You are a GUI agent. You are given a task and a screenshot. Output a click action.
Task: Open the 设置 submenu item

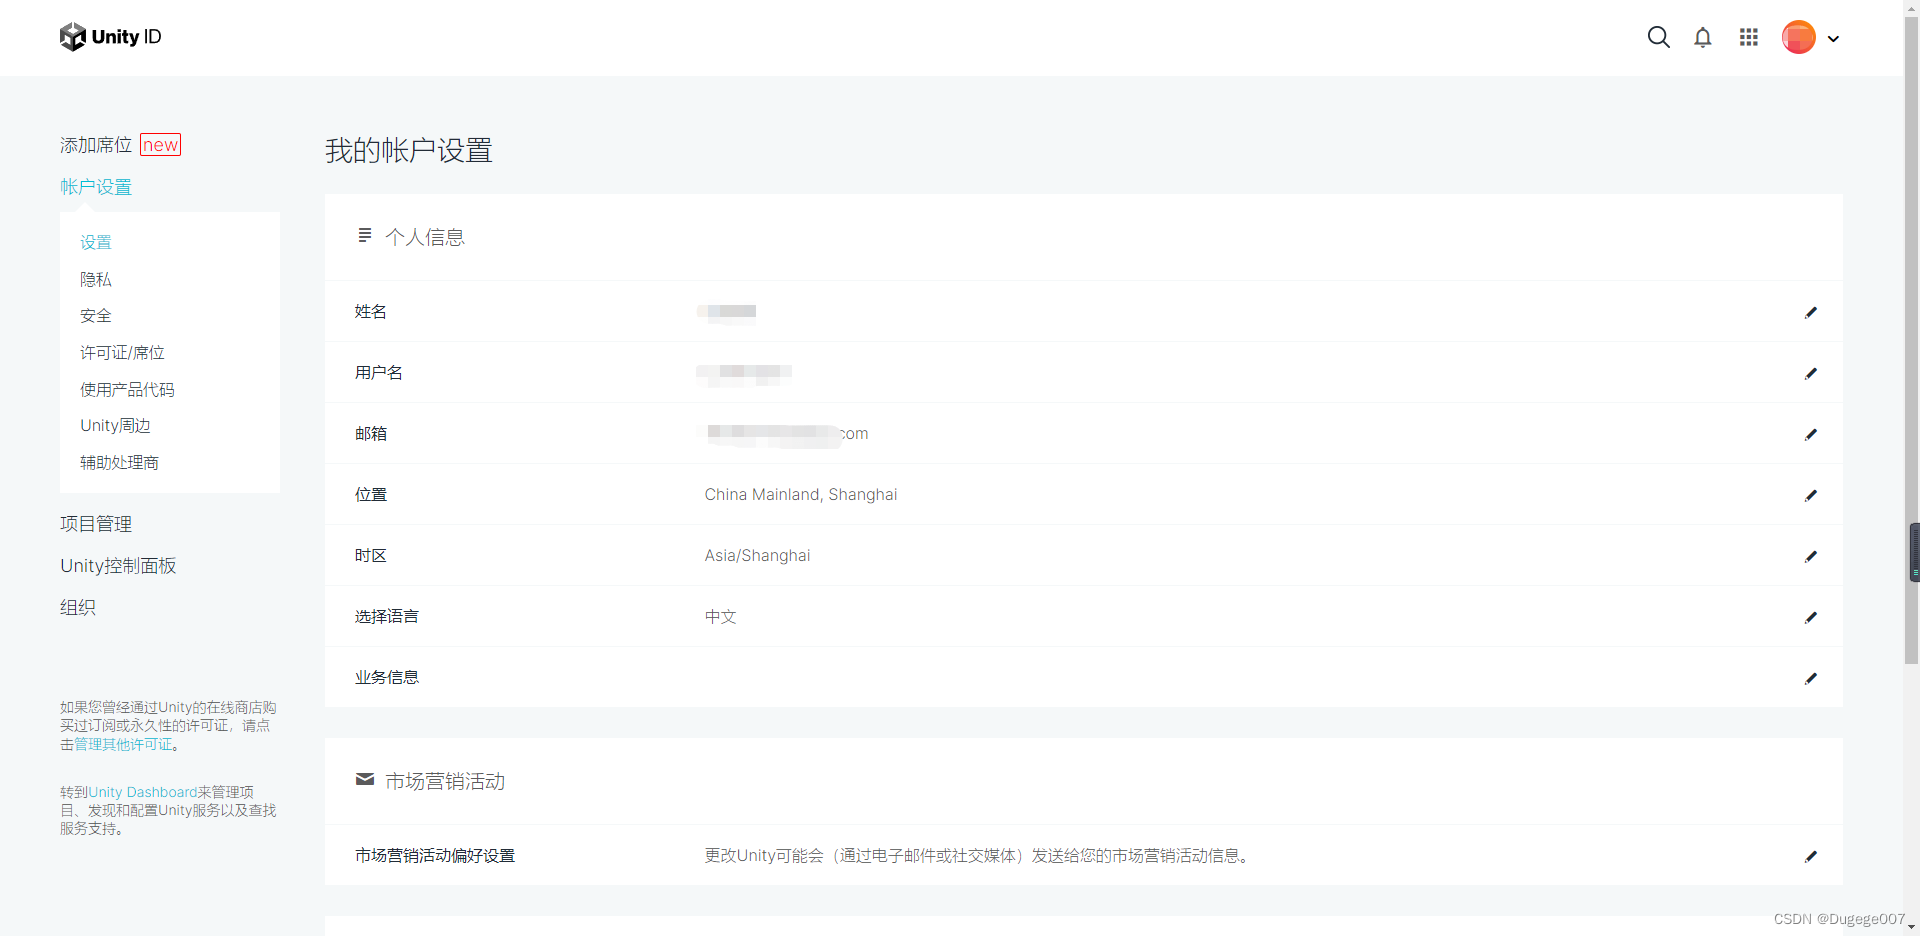(96, 242)
